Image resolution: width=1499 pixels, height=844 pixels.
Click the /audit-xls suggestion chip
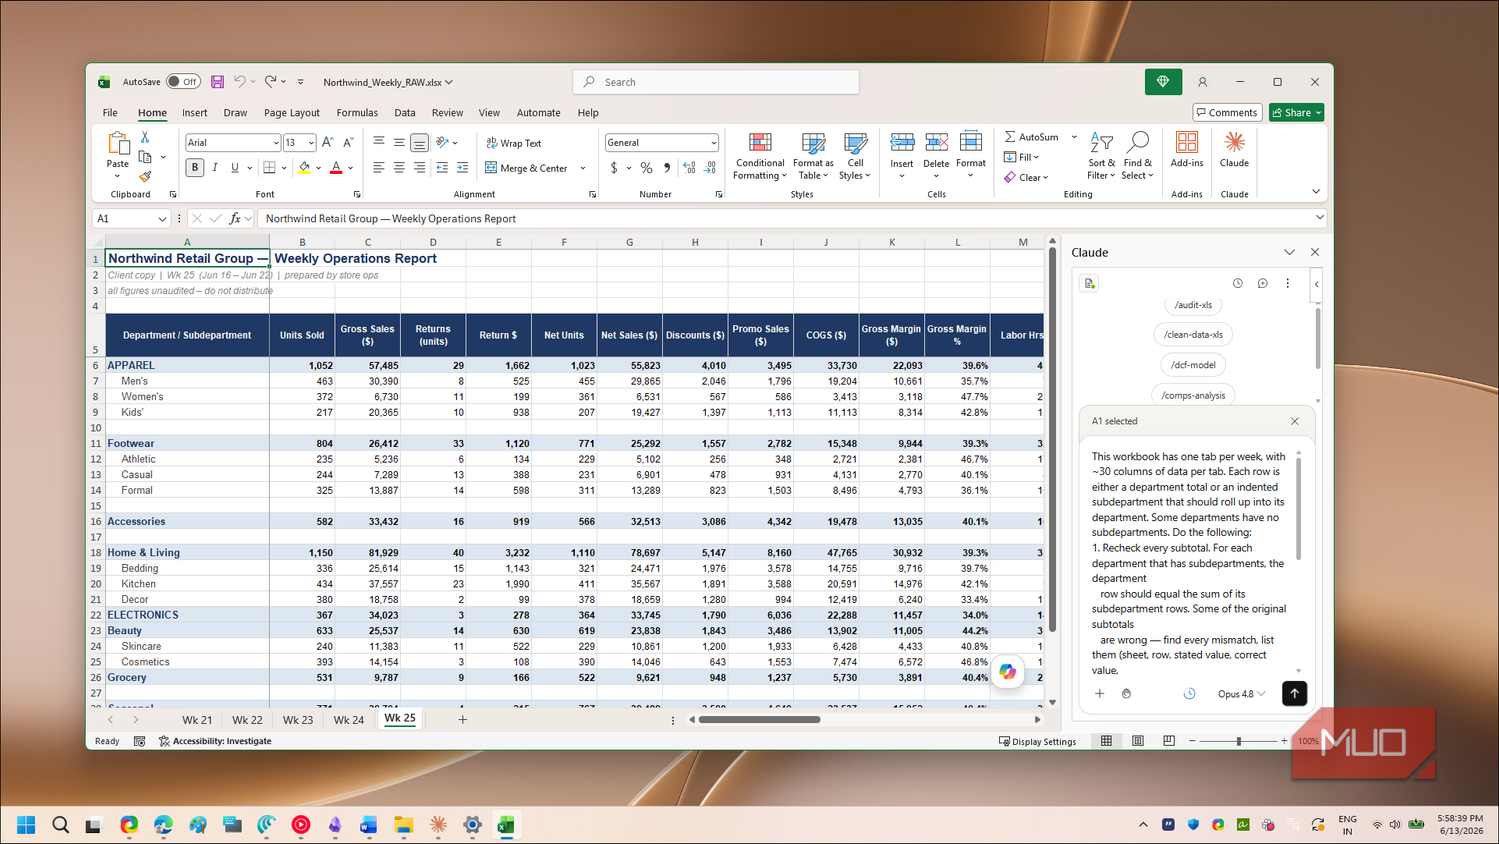tap(1193, 305)
